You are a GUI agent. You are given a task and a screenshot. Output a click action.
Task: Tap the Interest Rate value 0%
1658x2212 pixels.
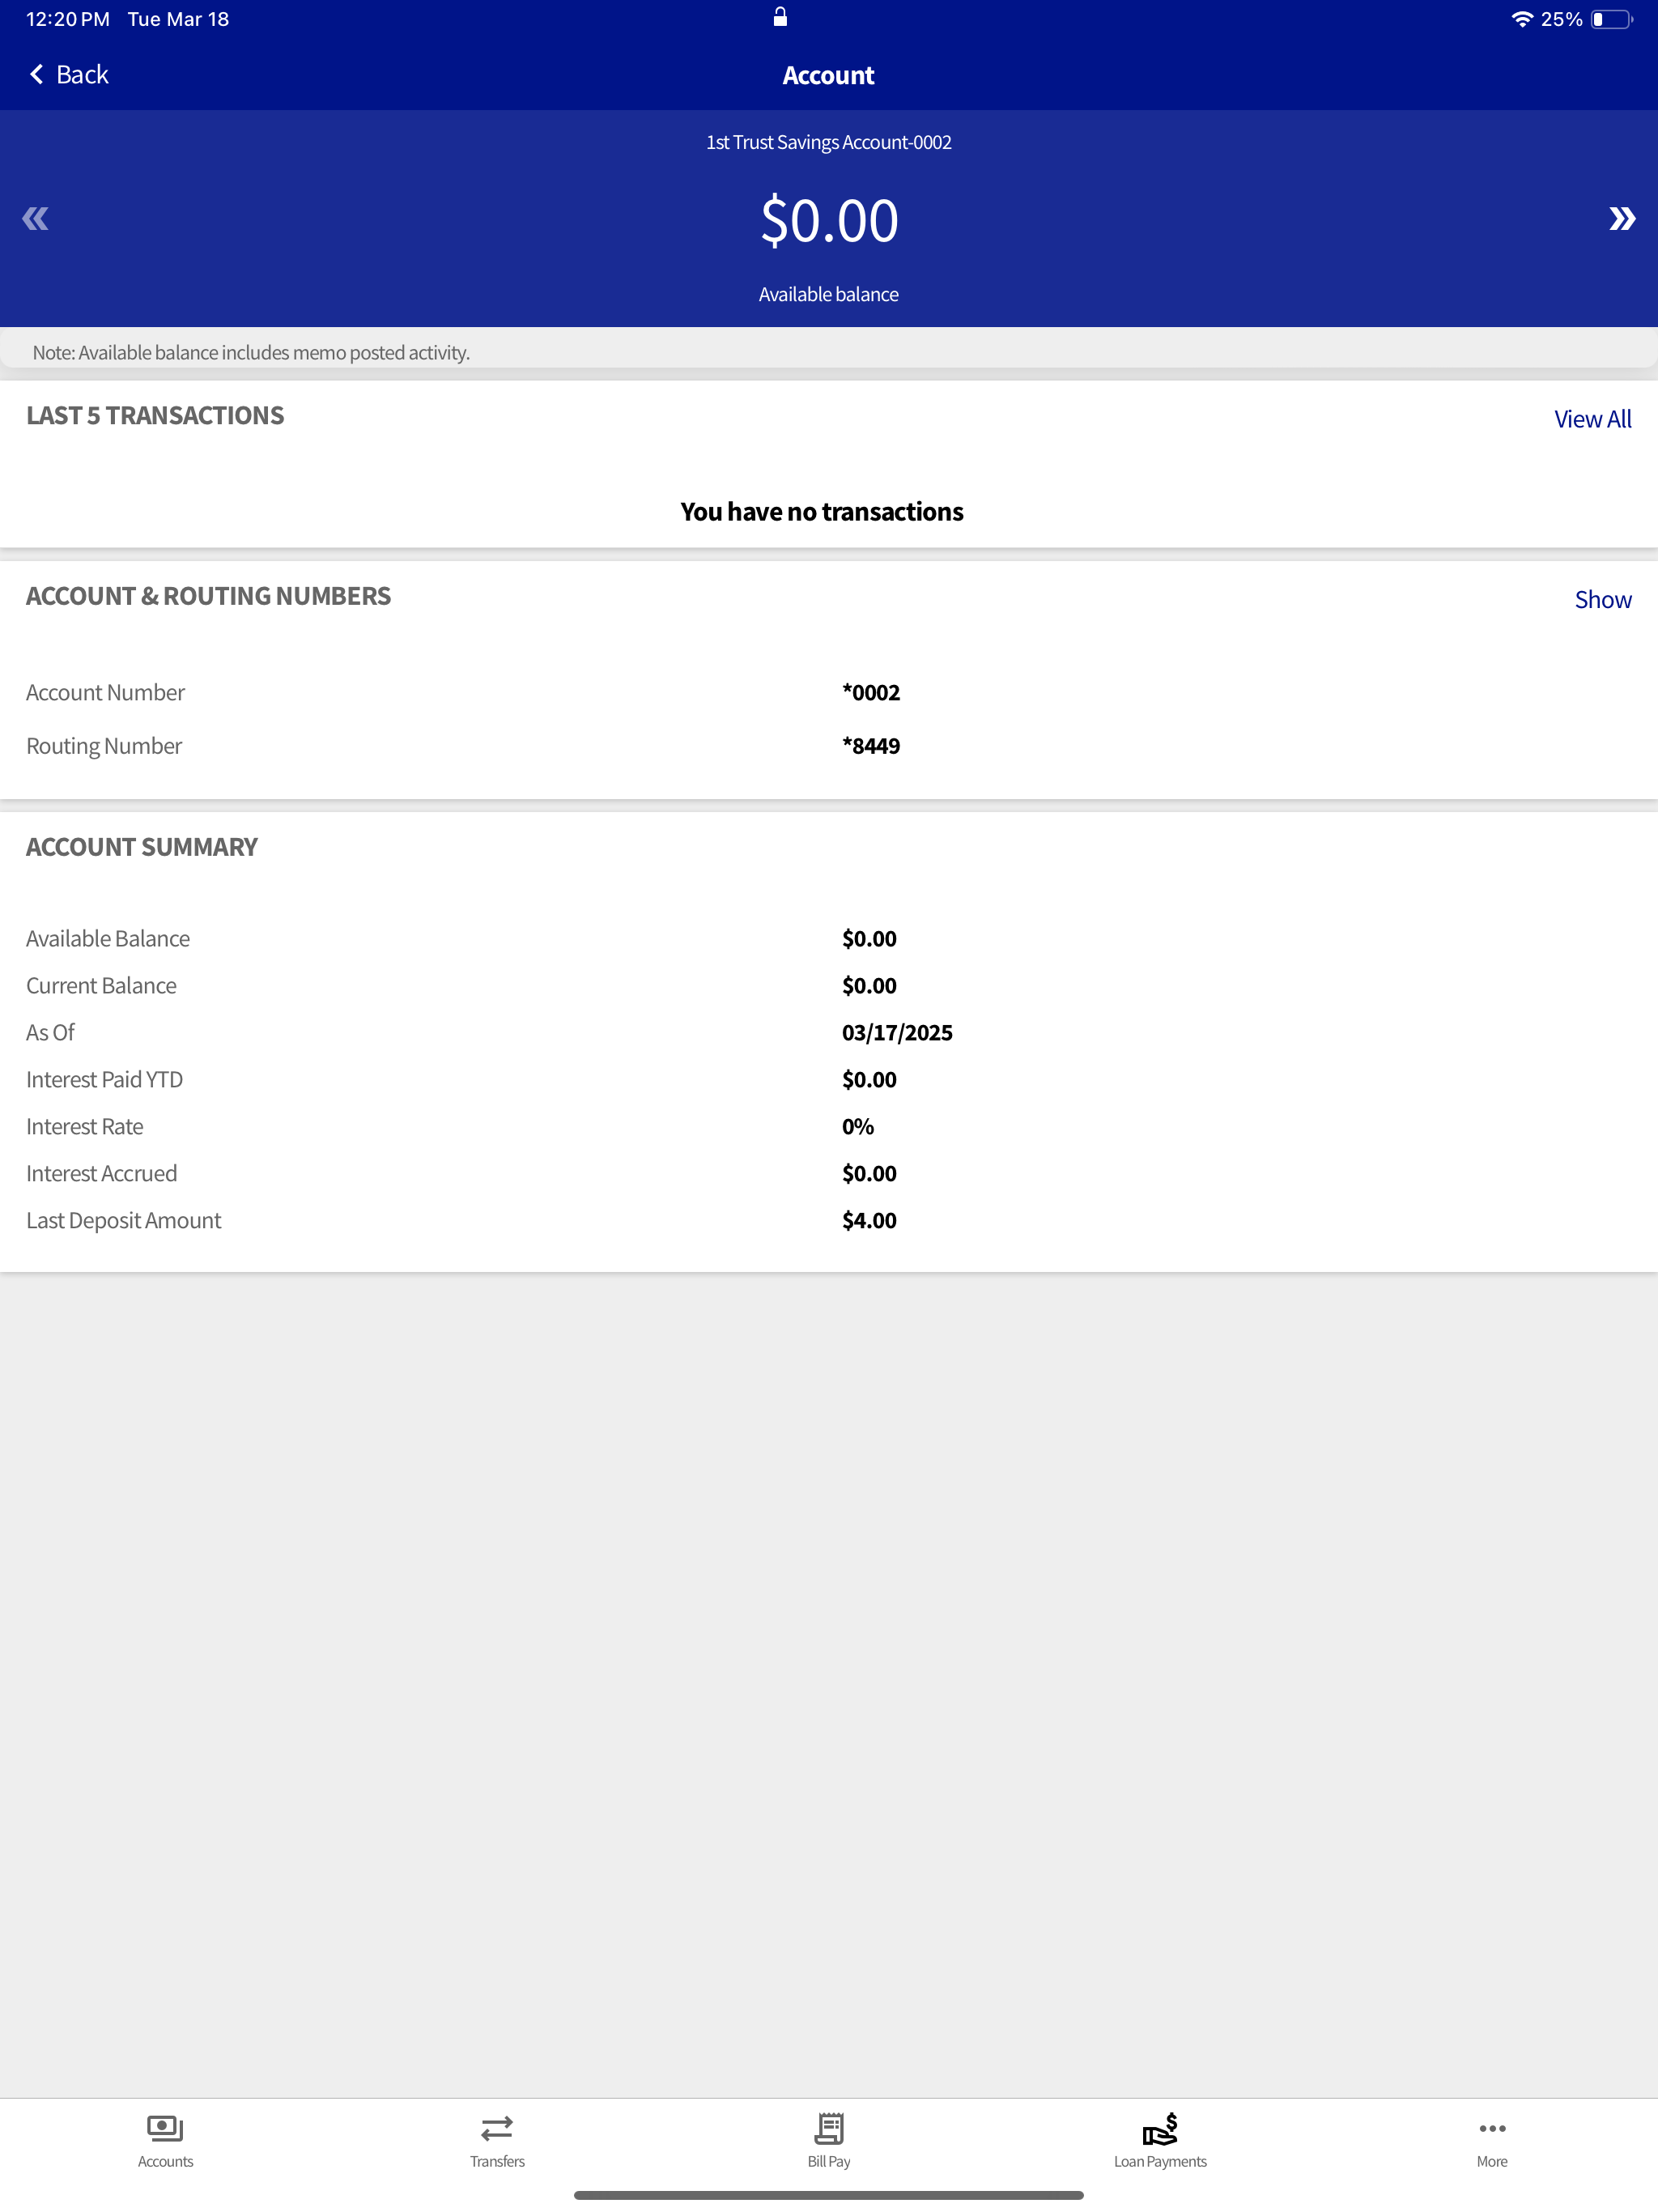858,1126
